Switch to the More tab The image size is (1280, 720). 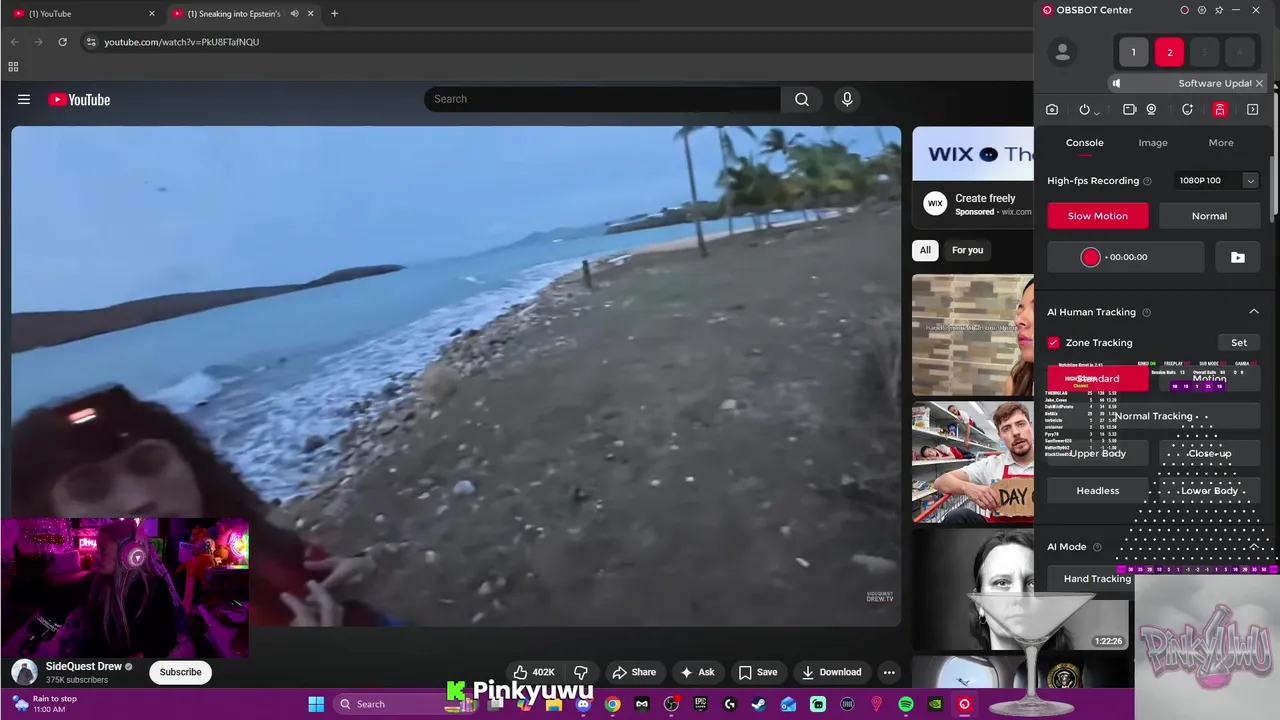tap(1221, 143)
